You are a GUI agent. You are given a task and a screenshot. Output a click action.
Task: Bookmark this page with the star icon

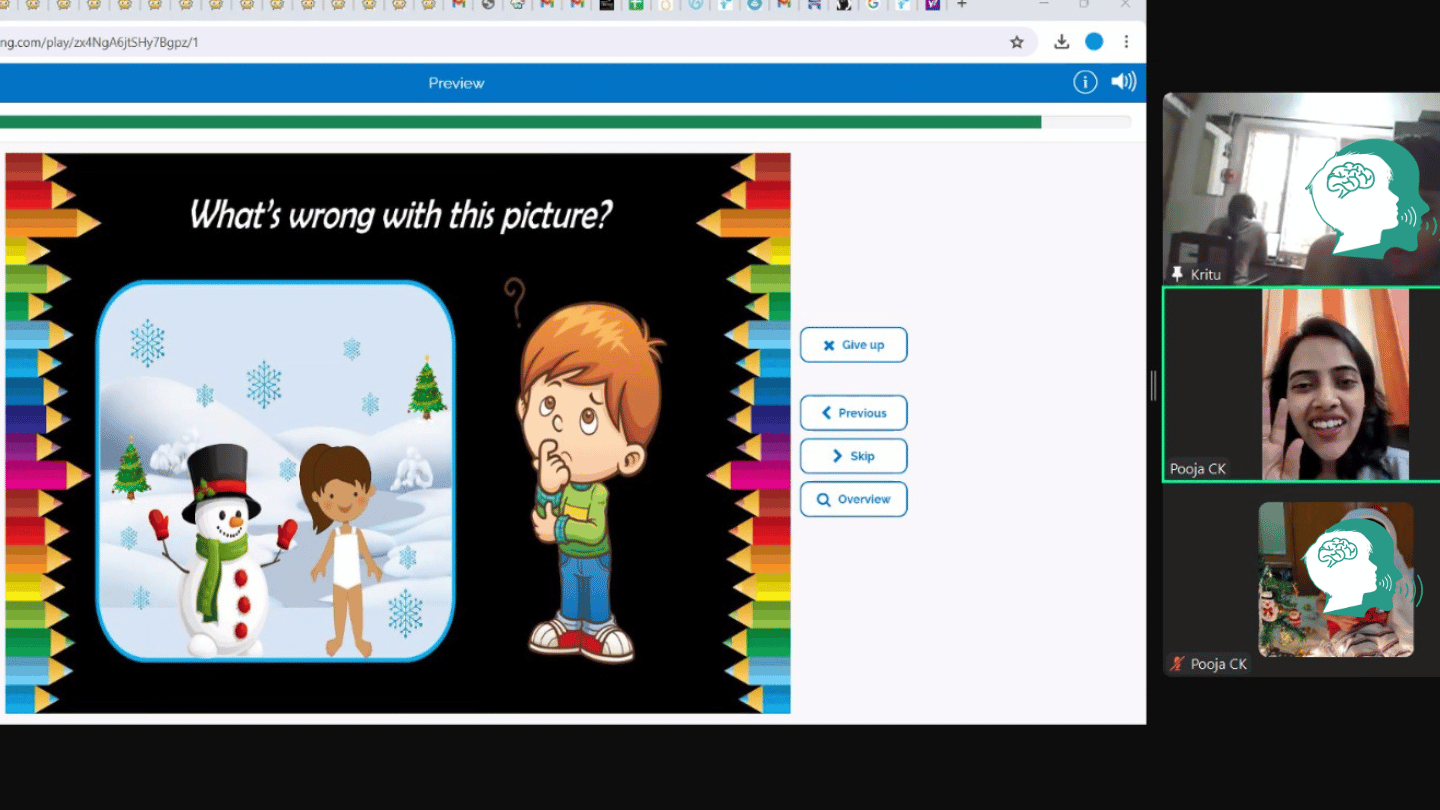coord(1017,42)
